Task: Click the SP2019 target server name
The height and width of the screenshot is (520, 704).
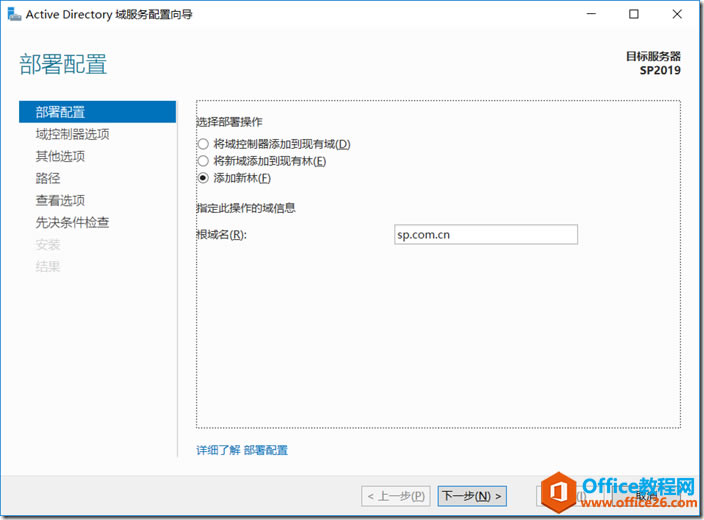Action: coord(660,71)
